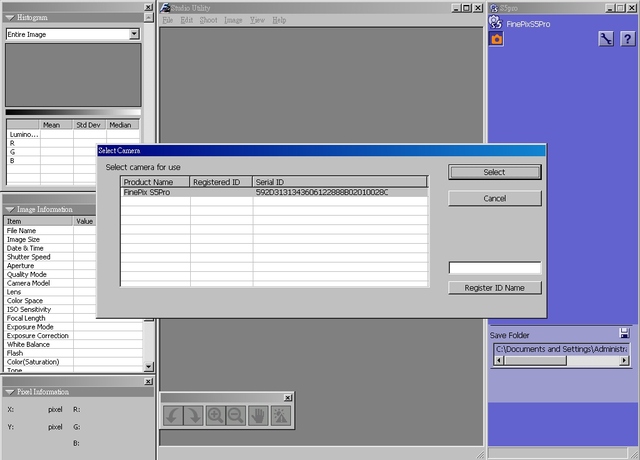Click the Color Space row
The width and height of the screenshot is (640, 460).
pos(50,300)
